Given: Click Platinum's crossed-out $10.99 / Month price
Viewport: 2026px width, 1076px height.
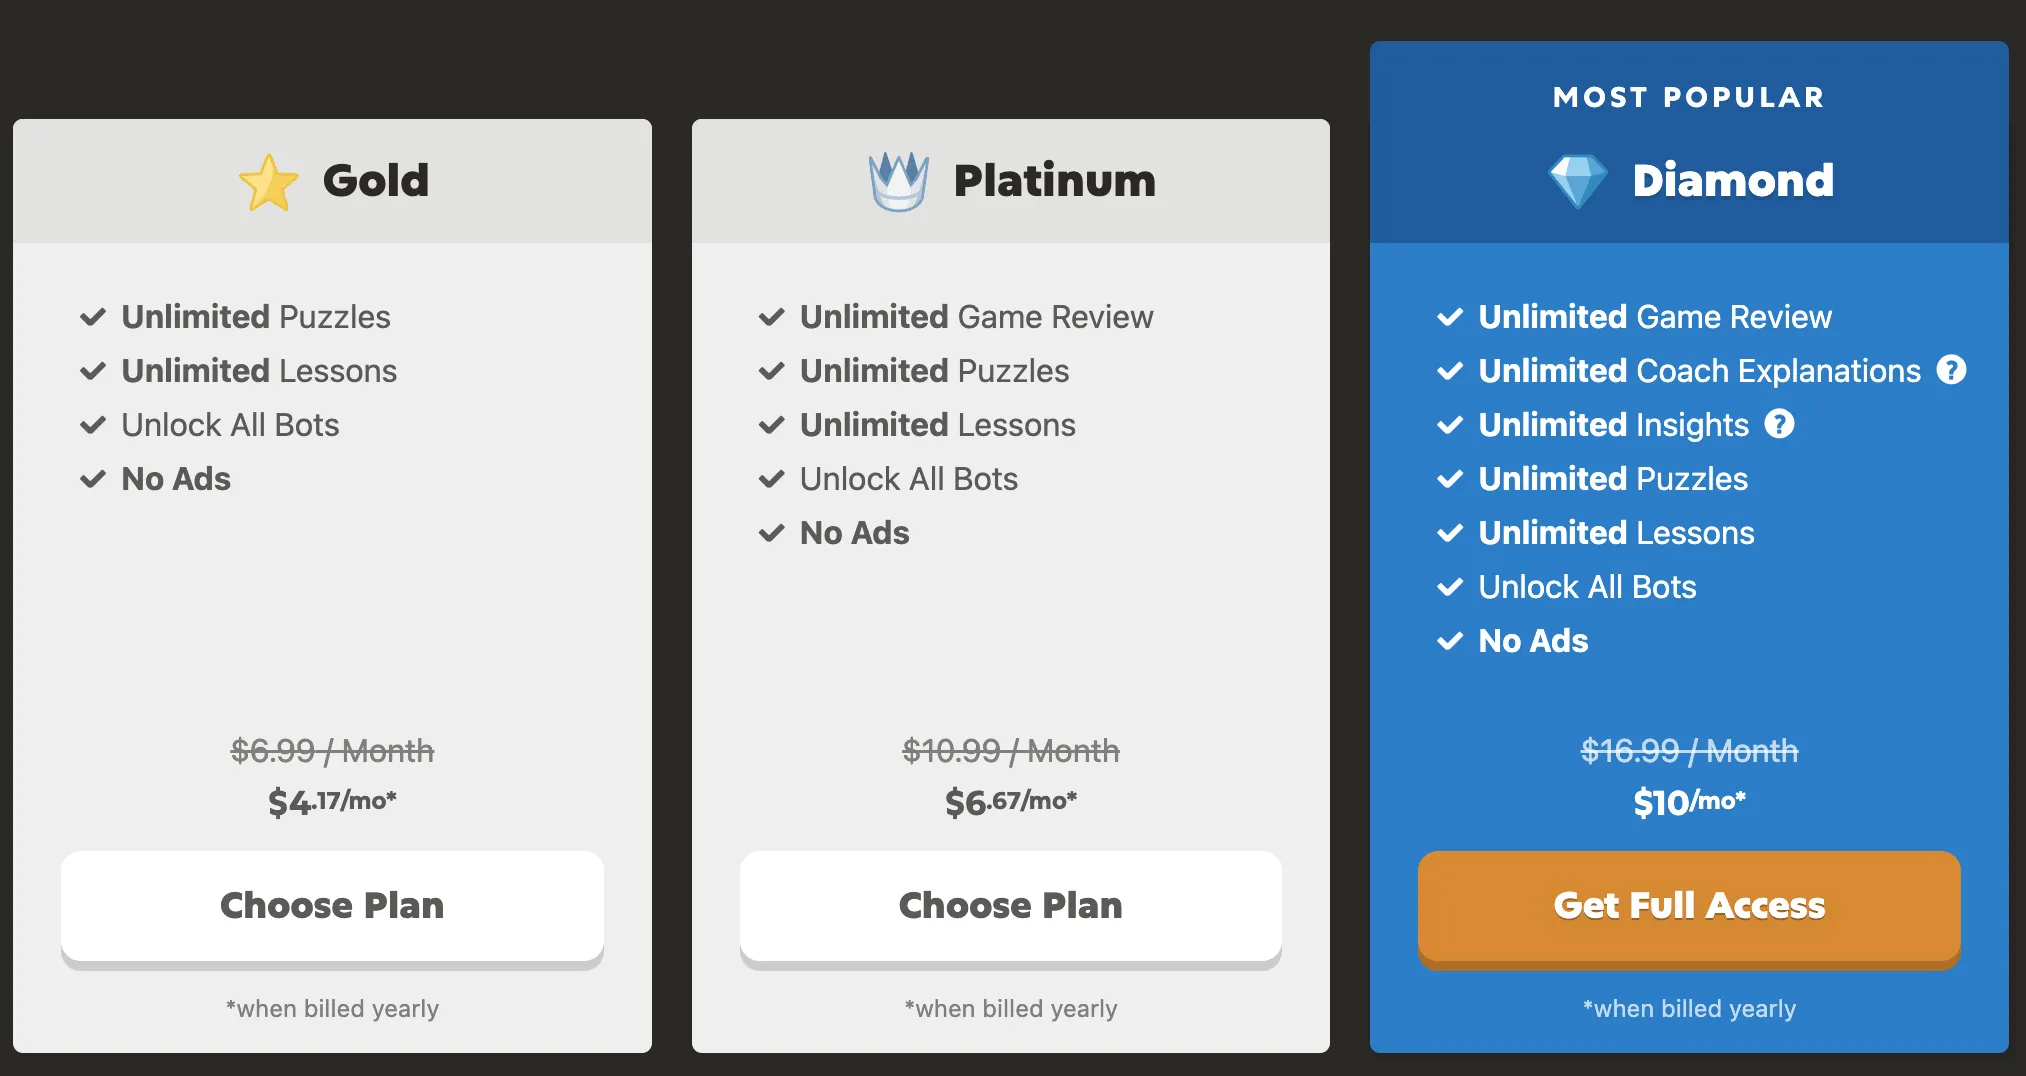Looking at the screenshot, I should point(1011,751).
